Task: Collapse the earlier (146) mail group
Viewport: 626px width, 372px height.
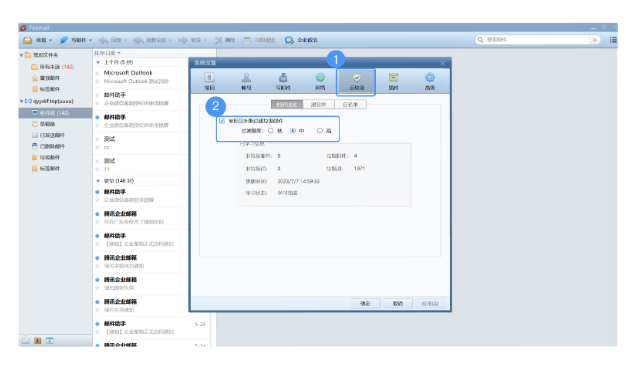Action: tap(98, 181)
